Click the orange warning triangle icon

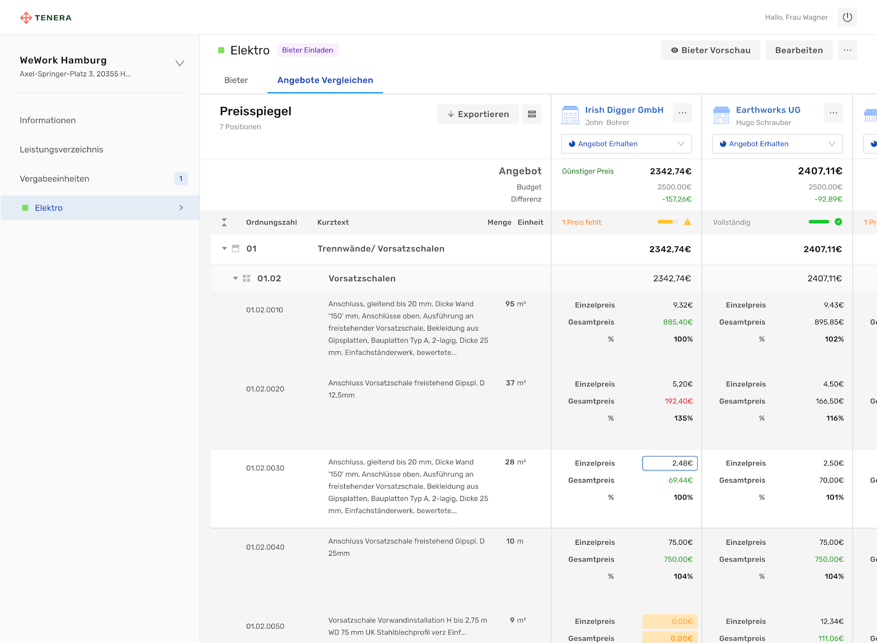(x=687, y=222)
